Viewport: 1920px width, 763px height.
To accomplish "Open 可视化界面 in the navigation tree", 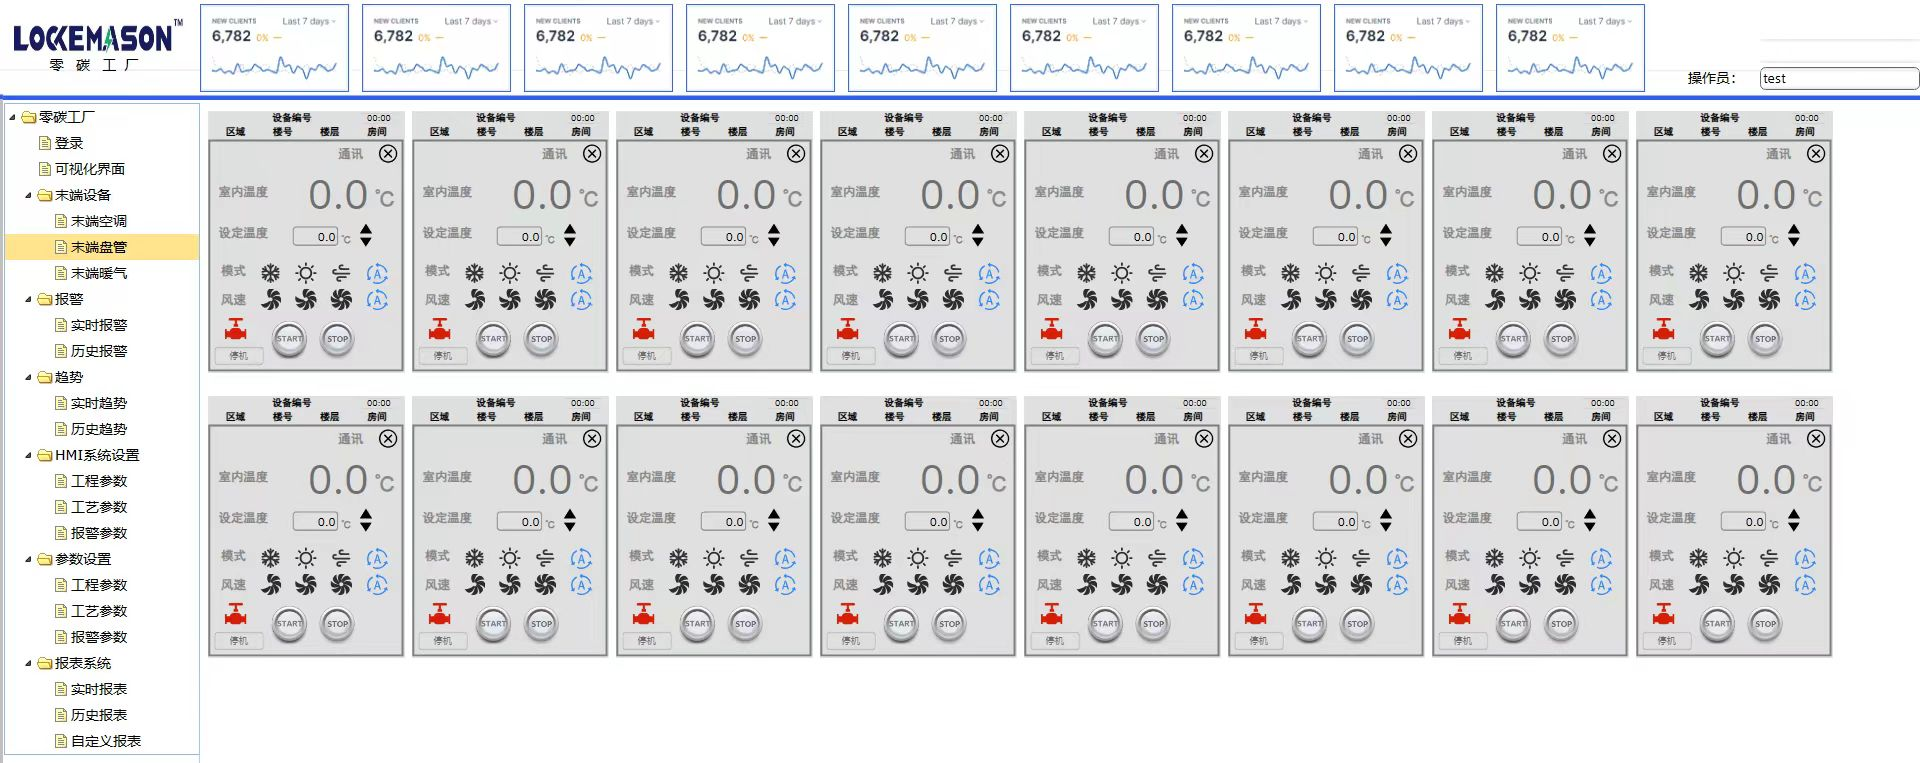I will tap(90, 169).
